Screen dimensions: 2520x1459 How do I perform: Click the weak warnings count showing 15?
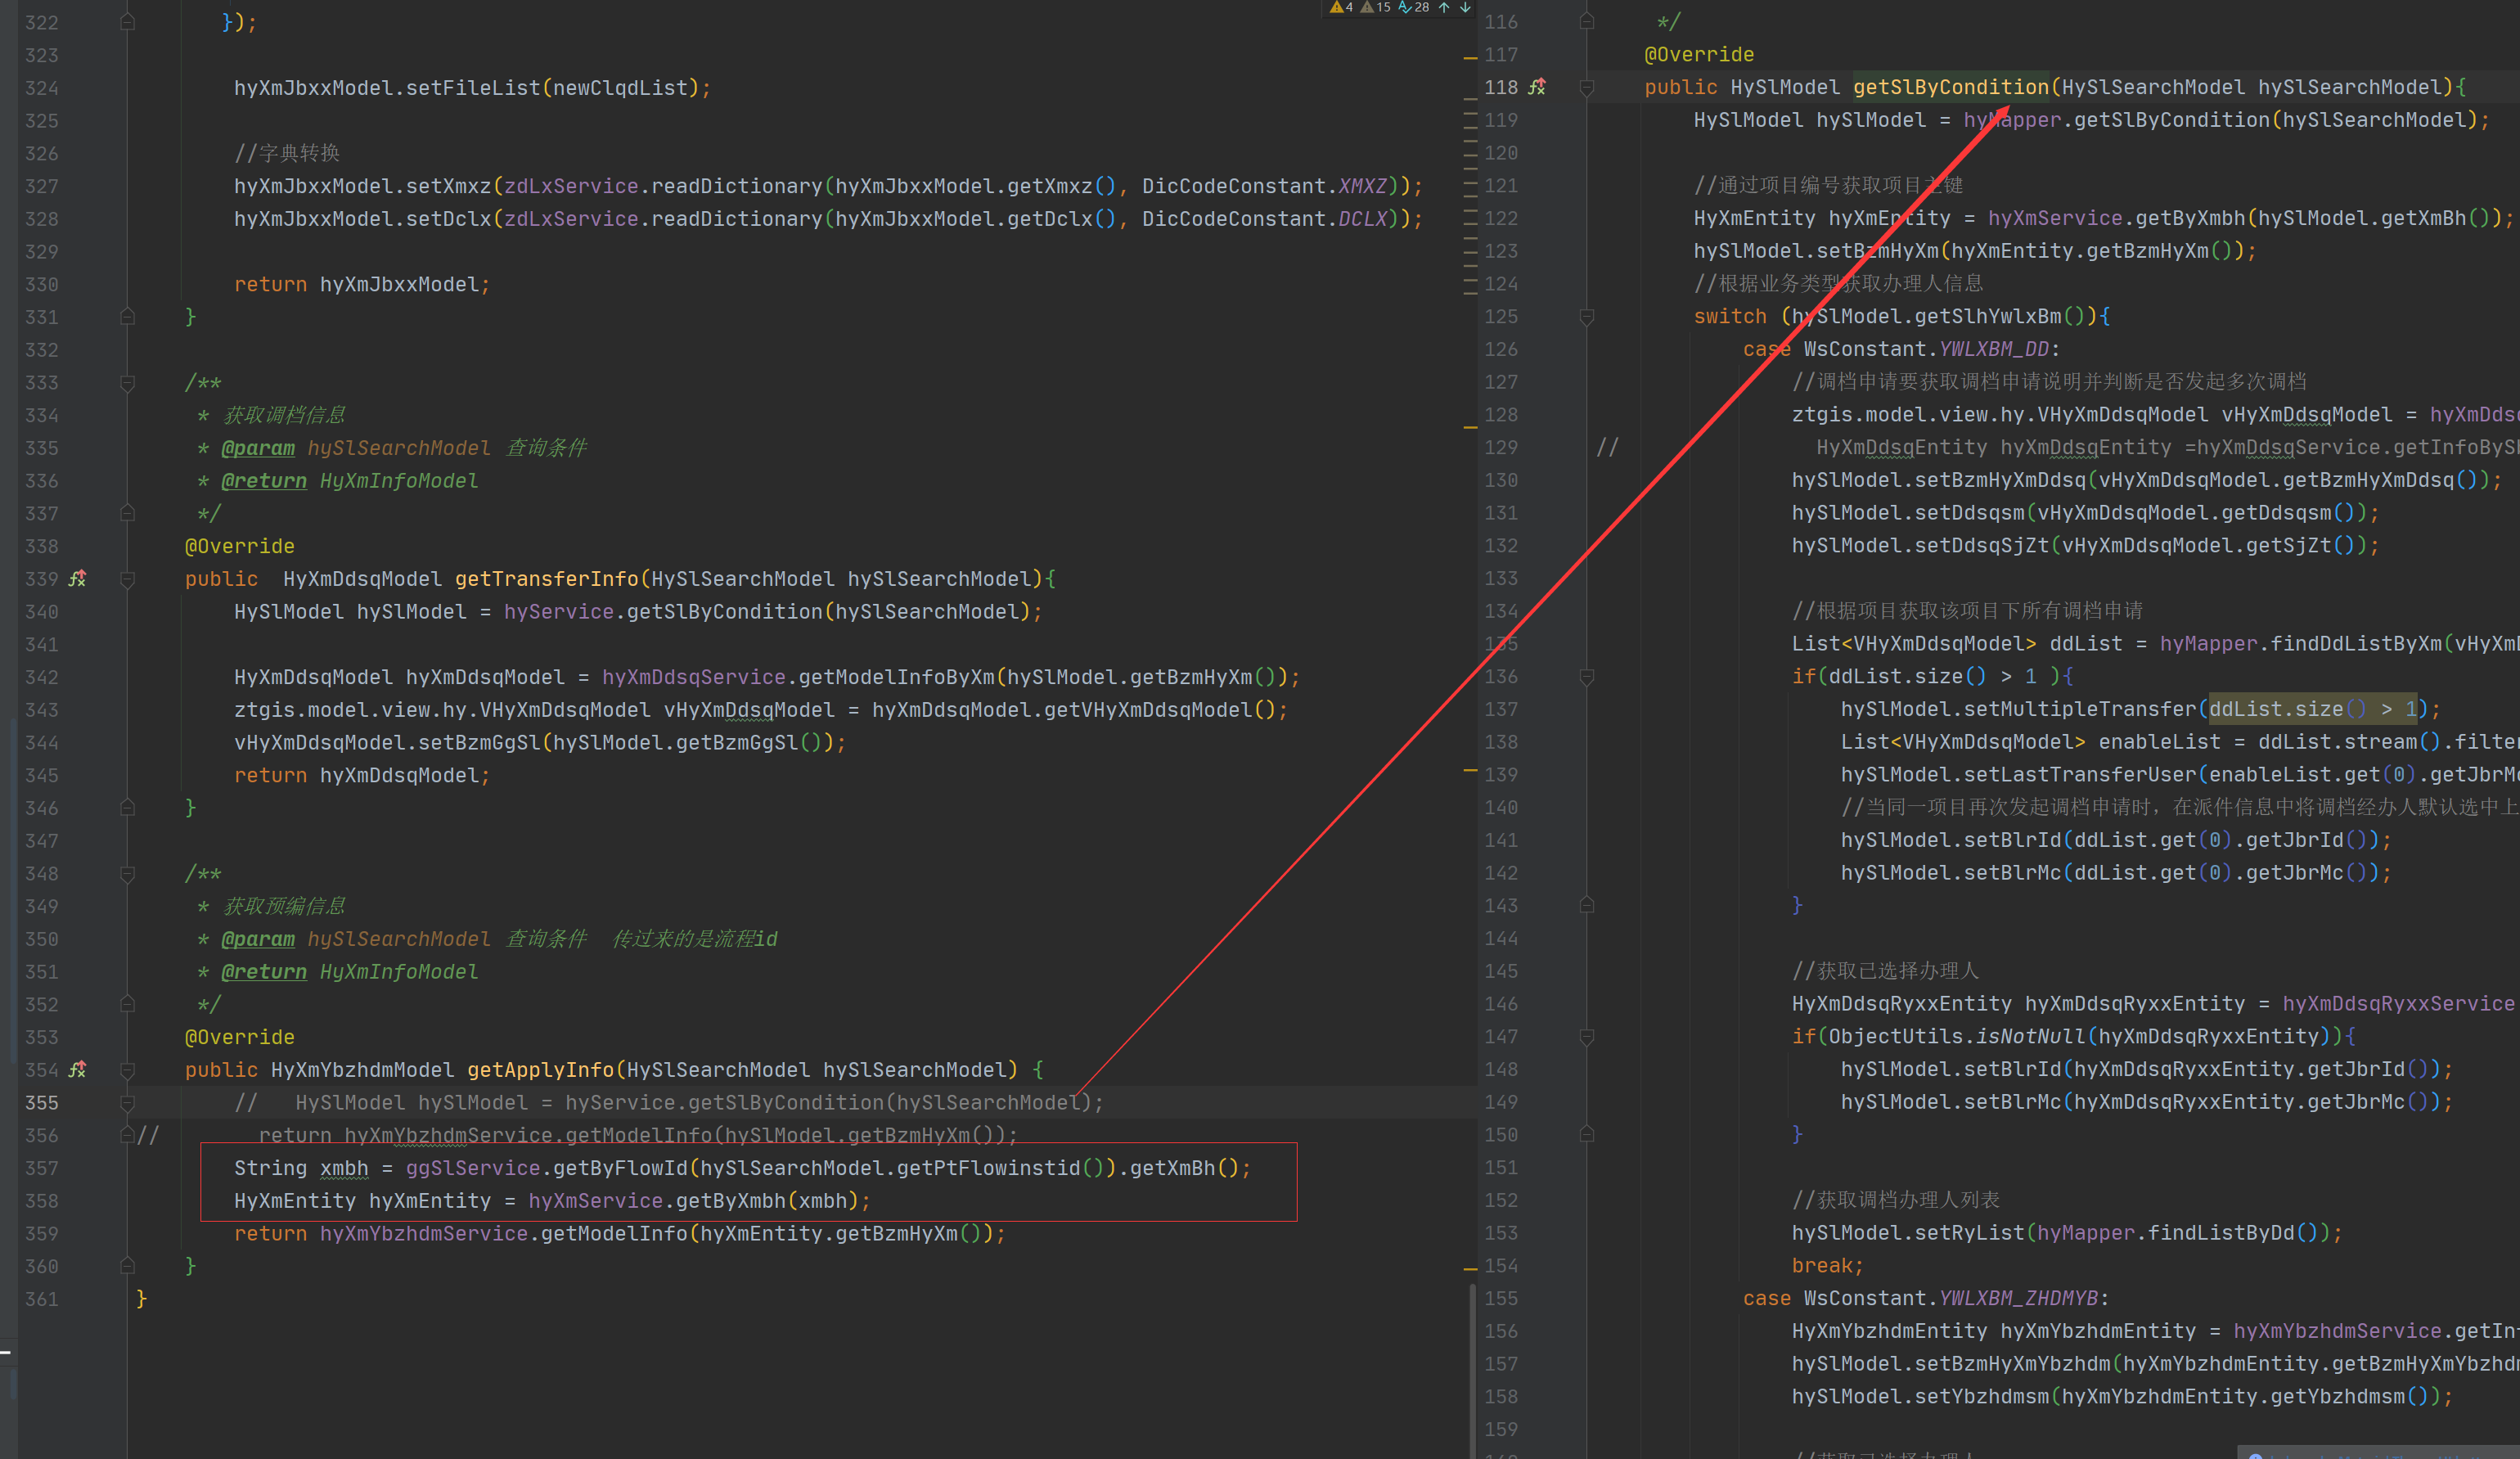tap(1376, 7)
